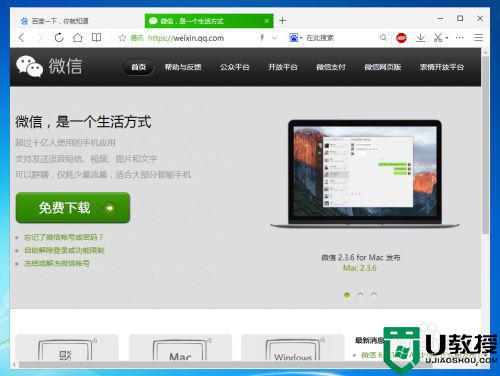Close the green WeChat tab
This screenshot has height=376, width=500.
267,21
